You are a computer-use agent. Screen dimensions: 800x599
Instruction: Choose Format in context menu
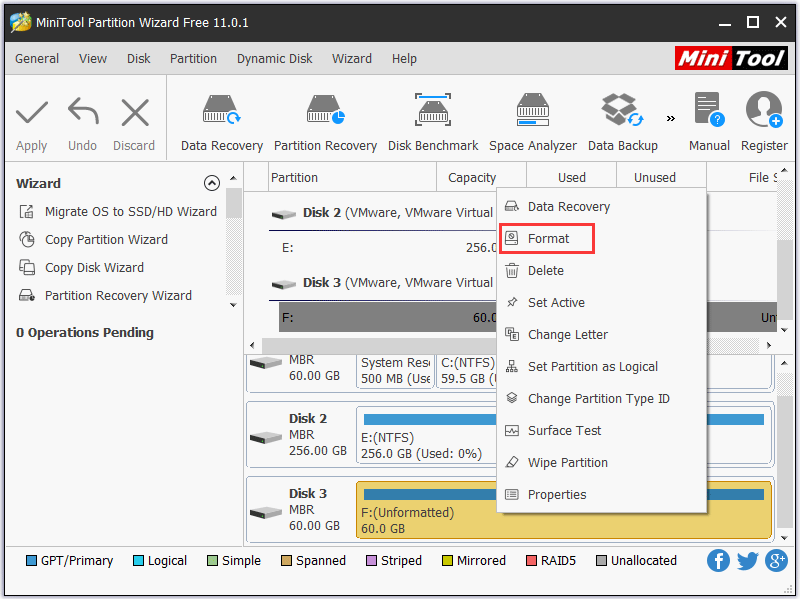[602, 238]
